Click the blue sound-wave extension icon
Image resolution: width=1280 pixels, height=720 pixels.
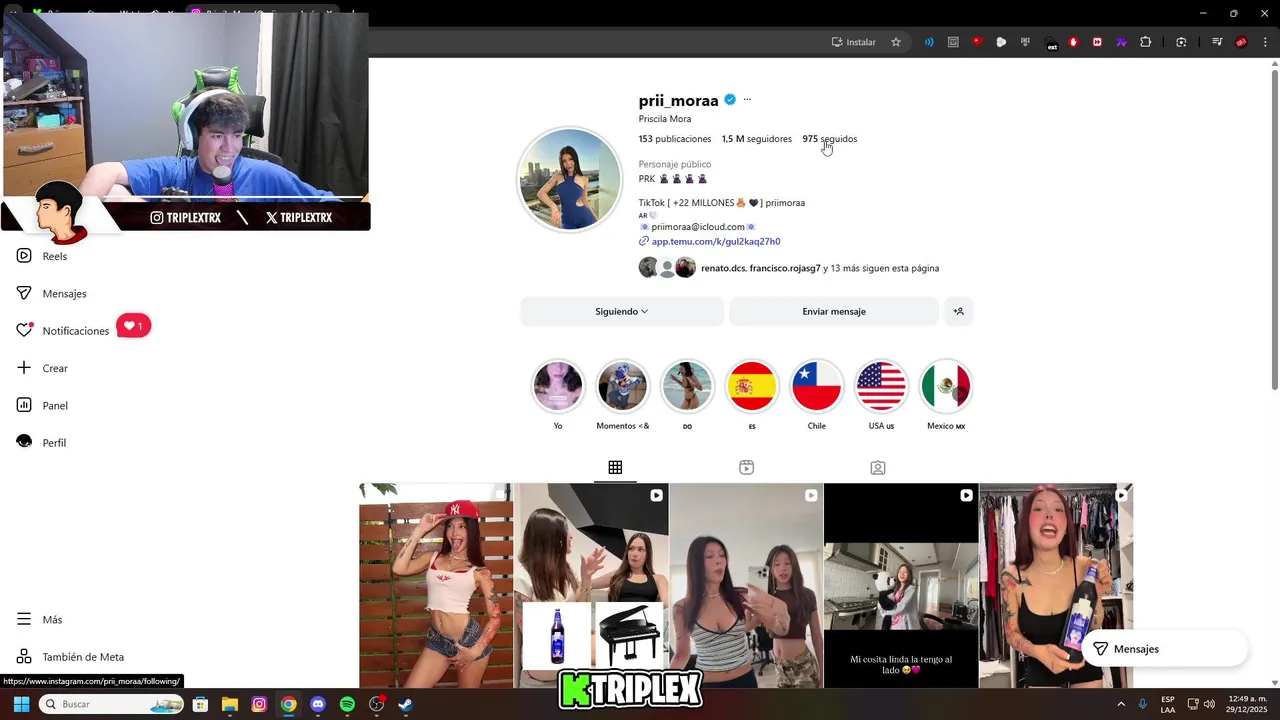pyautogui.click(x=929, y=42)
